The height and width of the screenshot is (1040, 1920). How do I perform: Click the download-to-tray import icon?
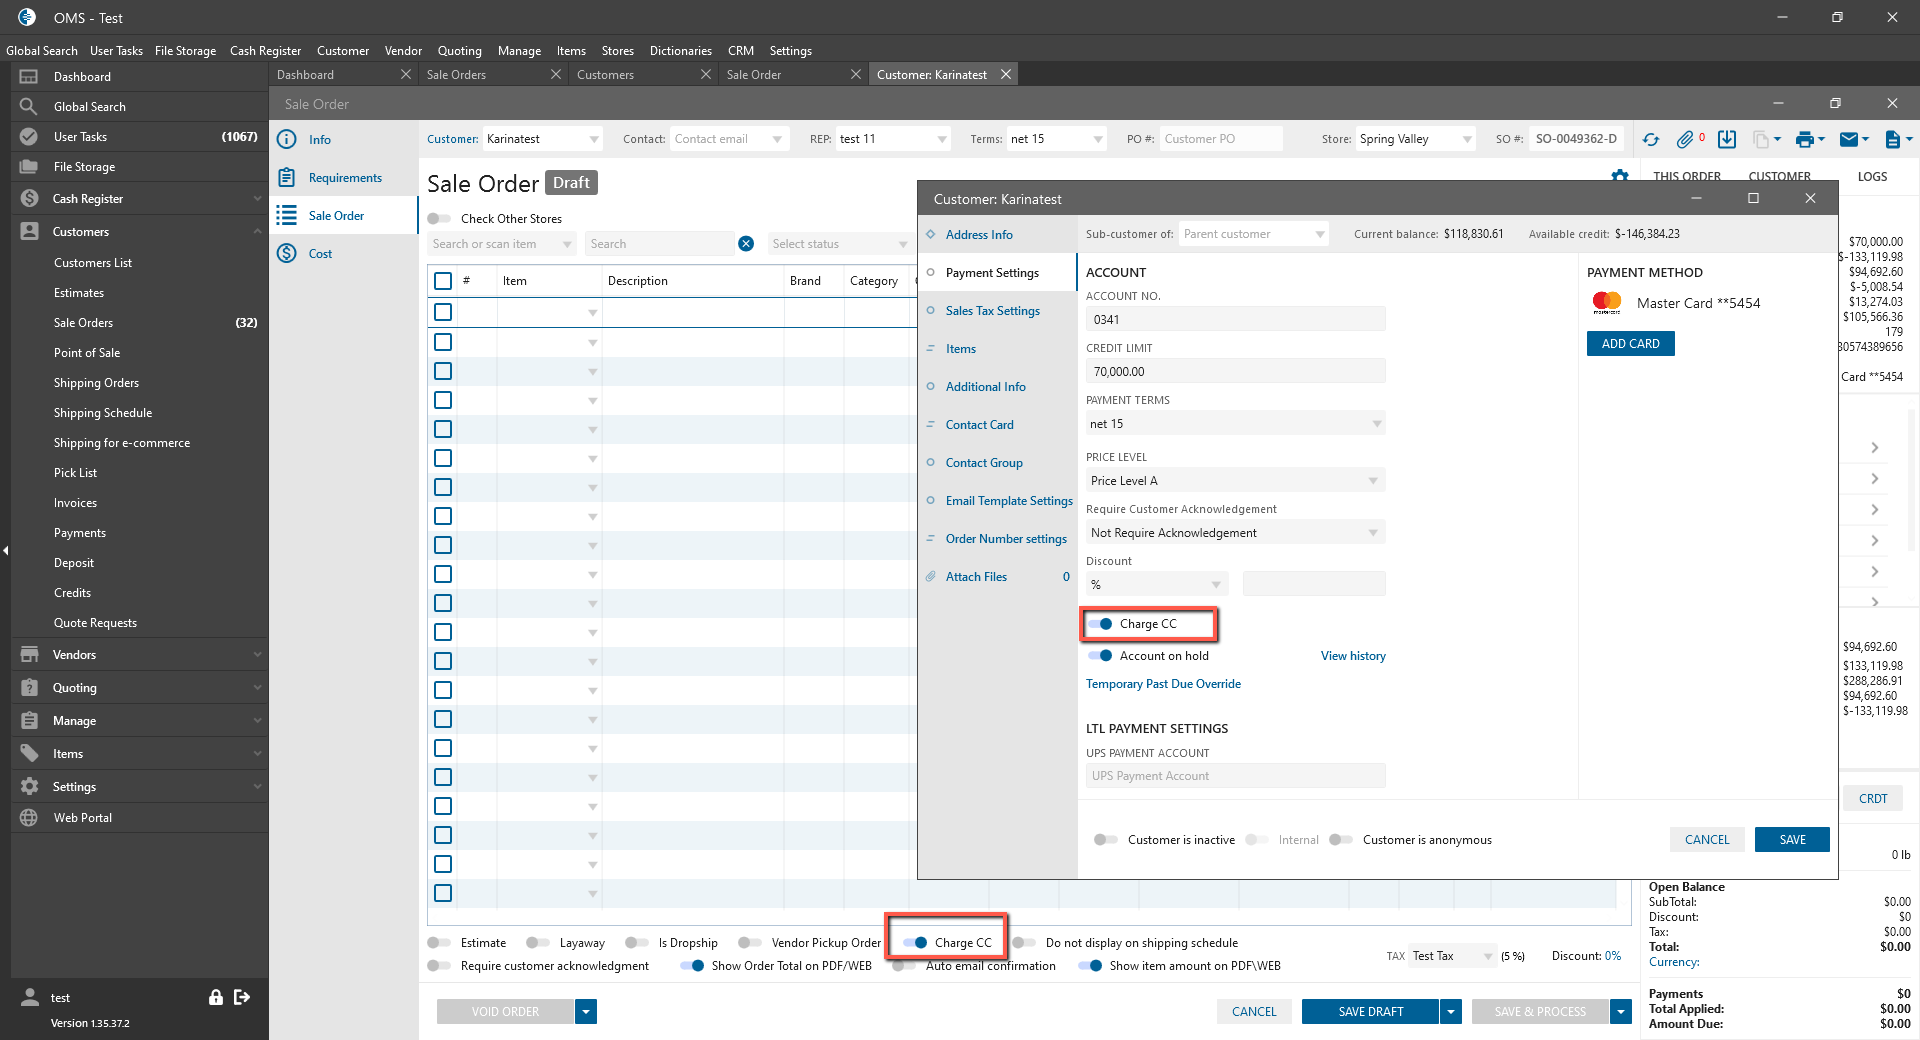(1727, 140)
